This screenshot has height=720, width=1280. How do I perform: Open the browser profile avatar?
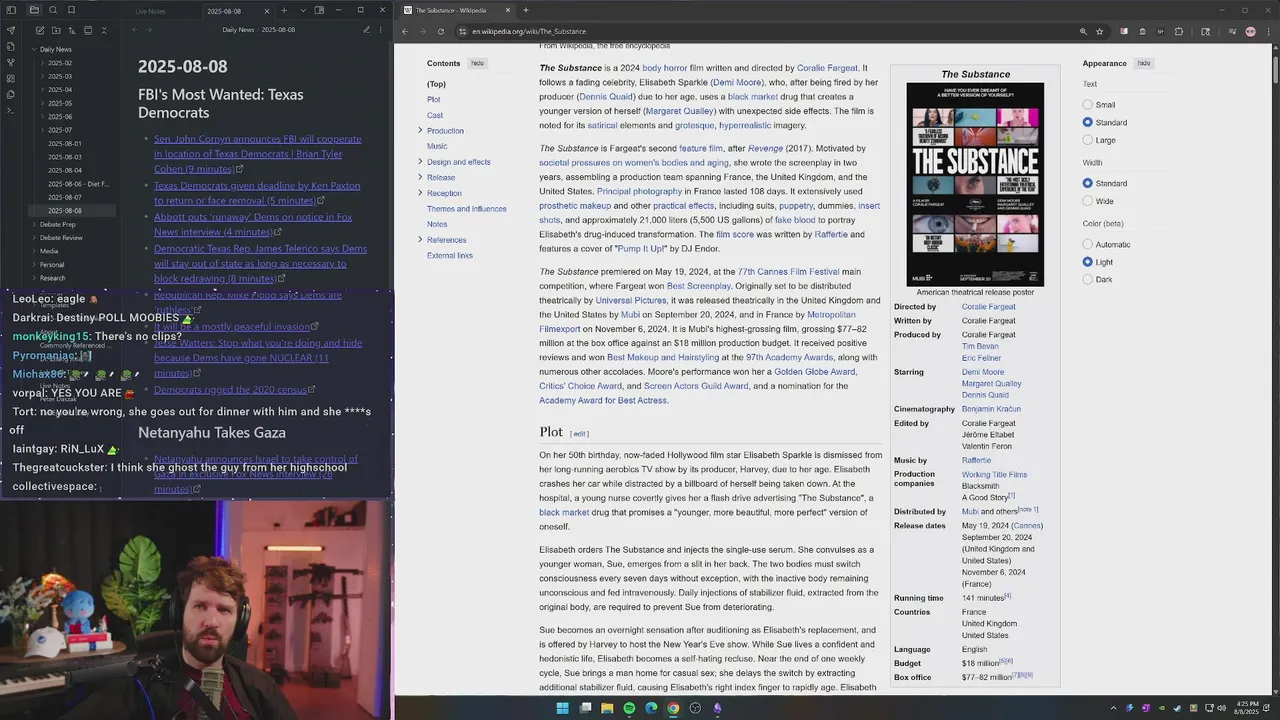[1250, 31]
